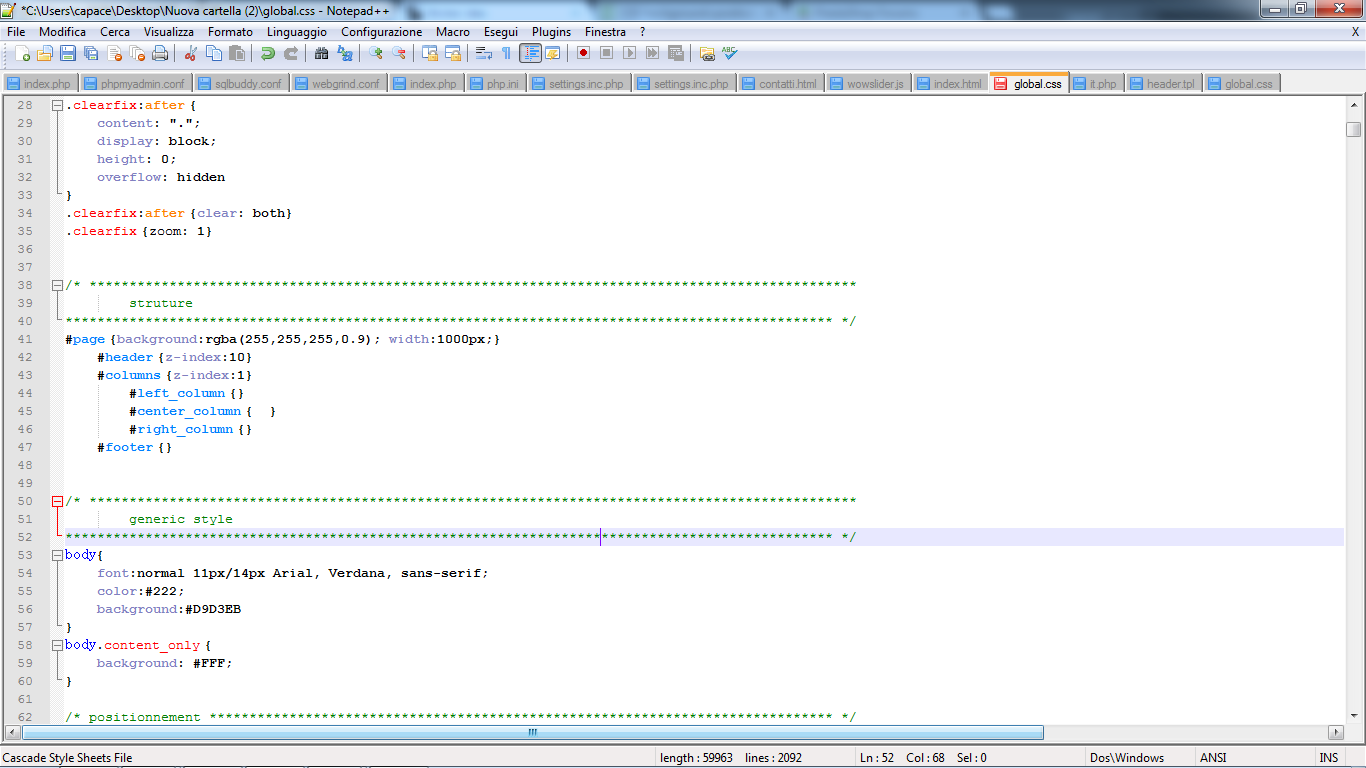Open the Linguaggio menu
This screenshot has height=768, width=1366.
point(297,32)
